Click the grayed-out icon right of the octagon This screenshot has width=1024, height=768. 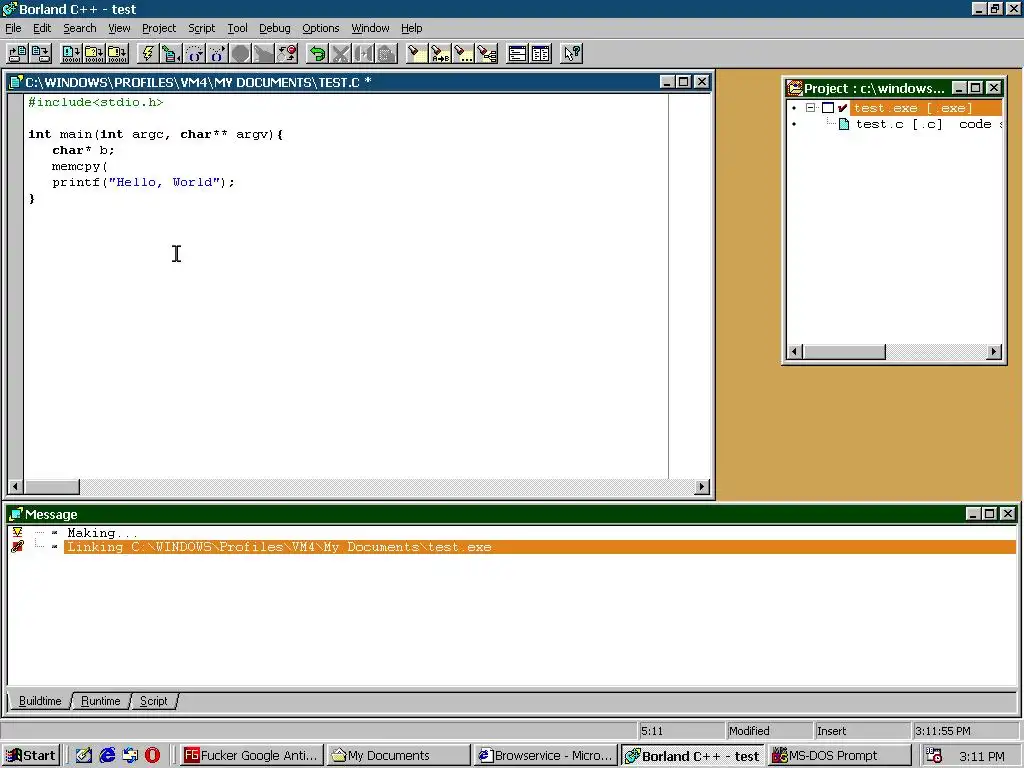(x=263, y=54)
